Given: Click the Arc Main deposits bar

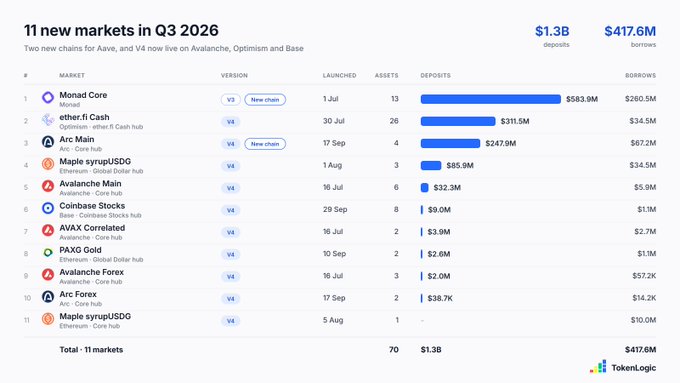Looking at the screenshot, I should coord(450,144).
